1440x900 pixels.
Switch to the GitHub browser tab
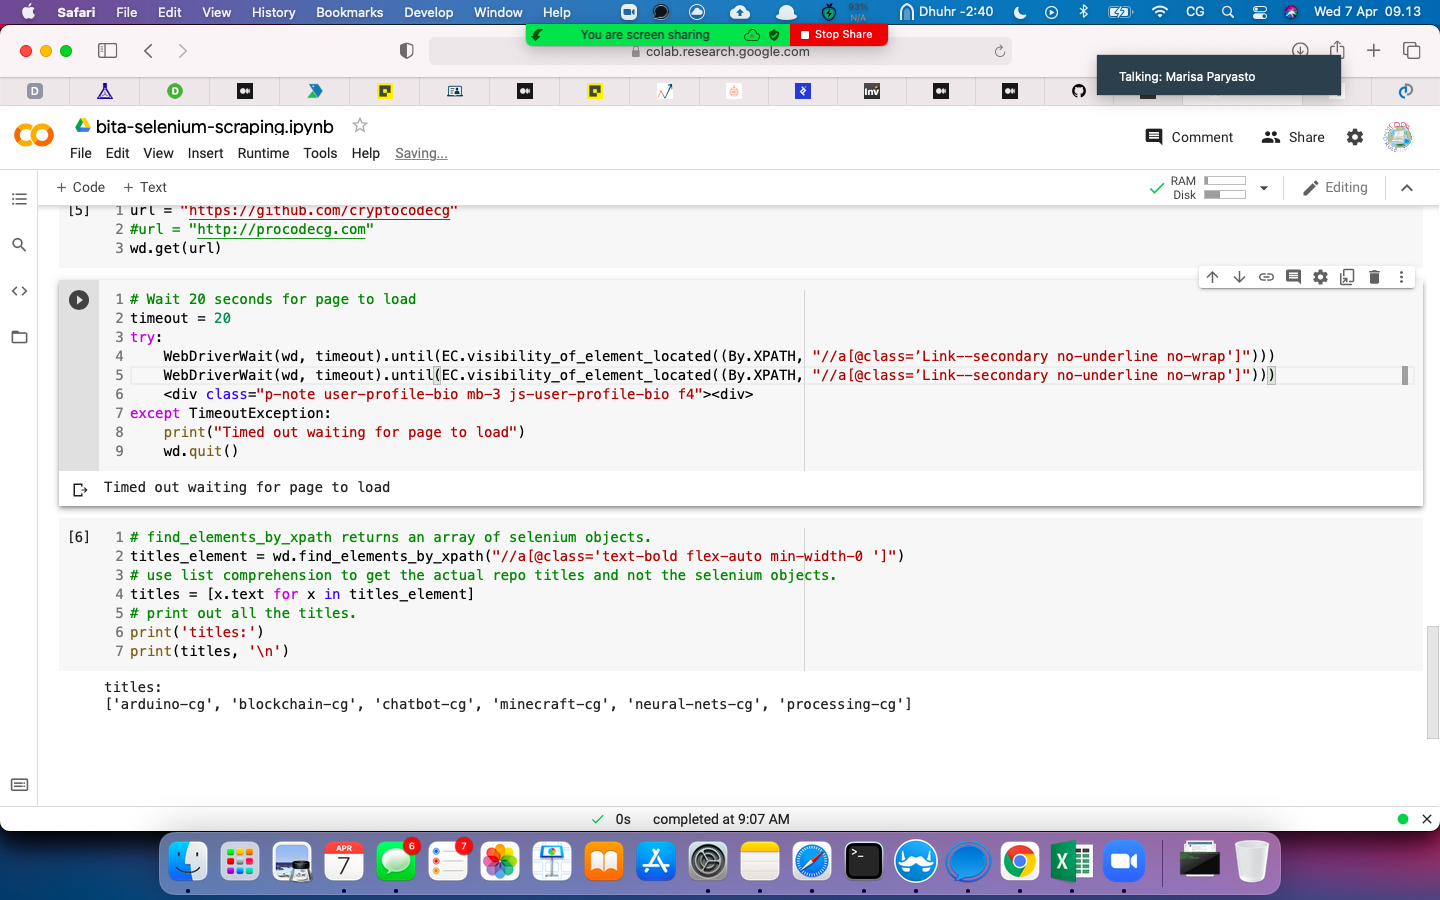tap(1078, 91)
